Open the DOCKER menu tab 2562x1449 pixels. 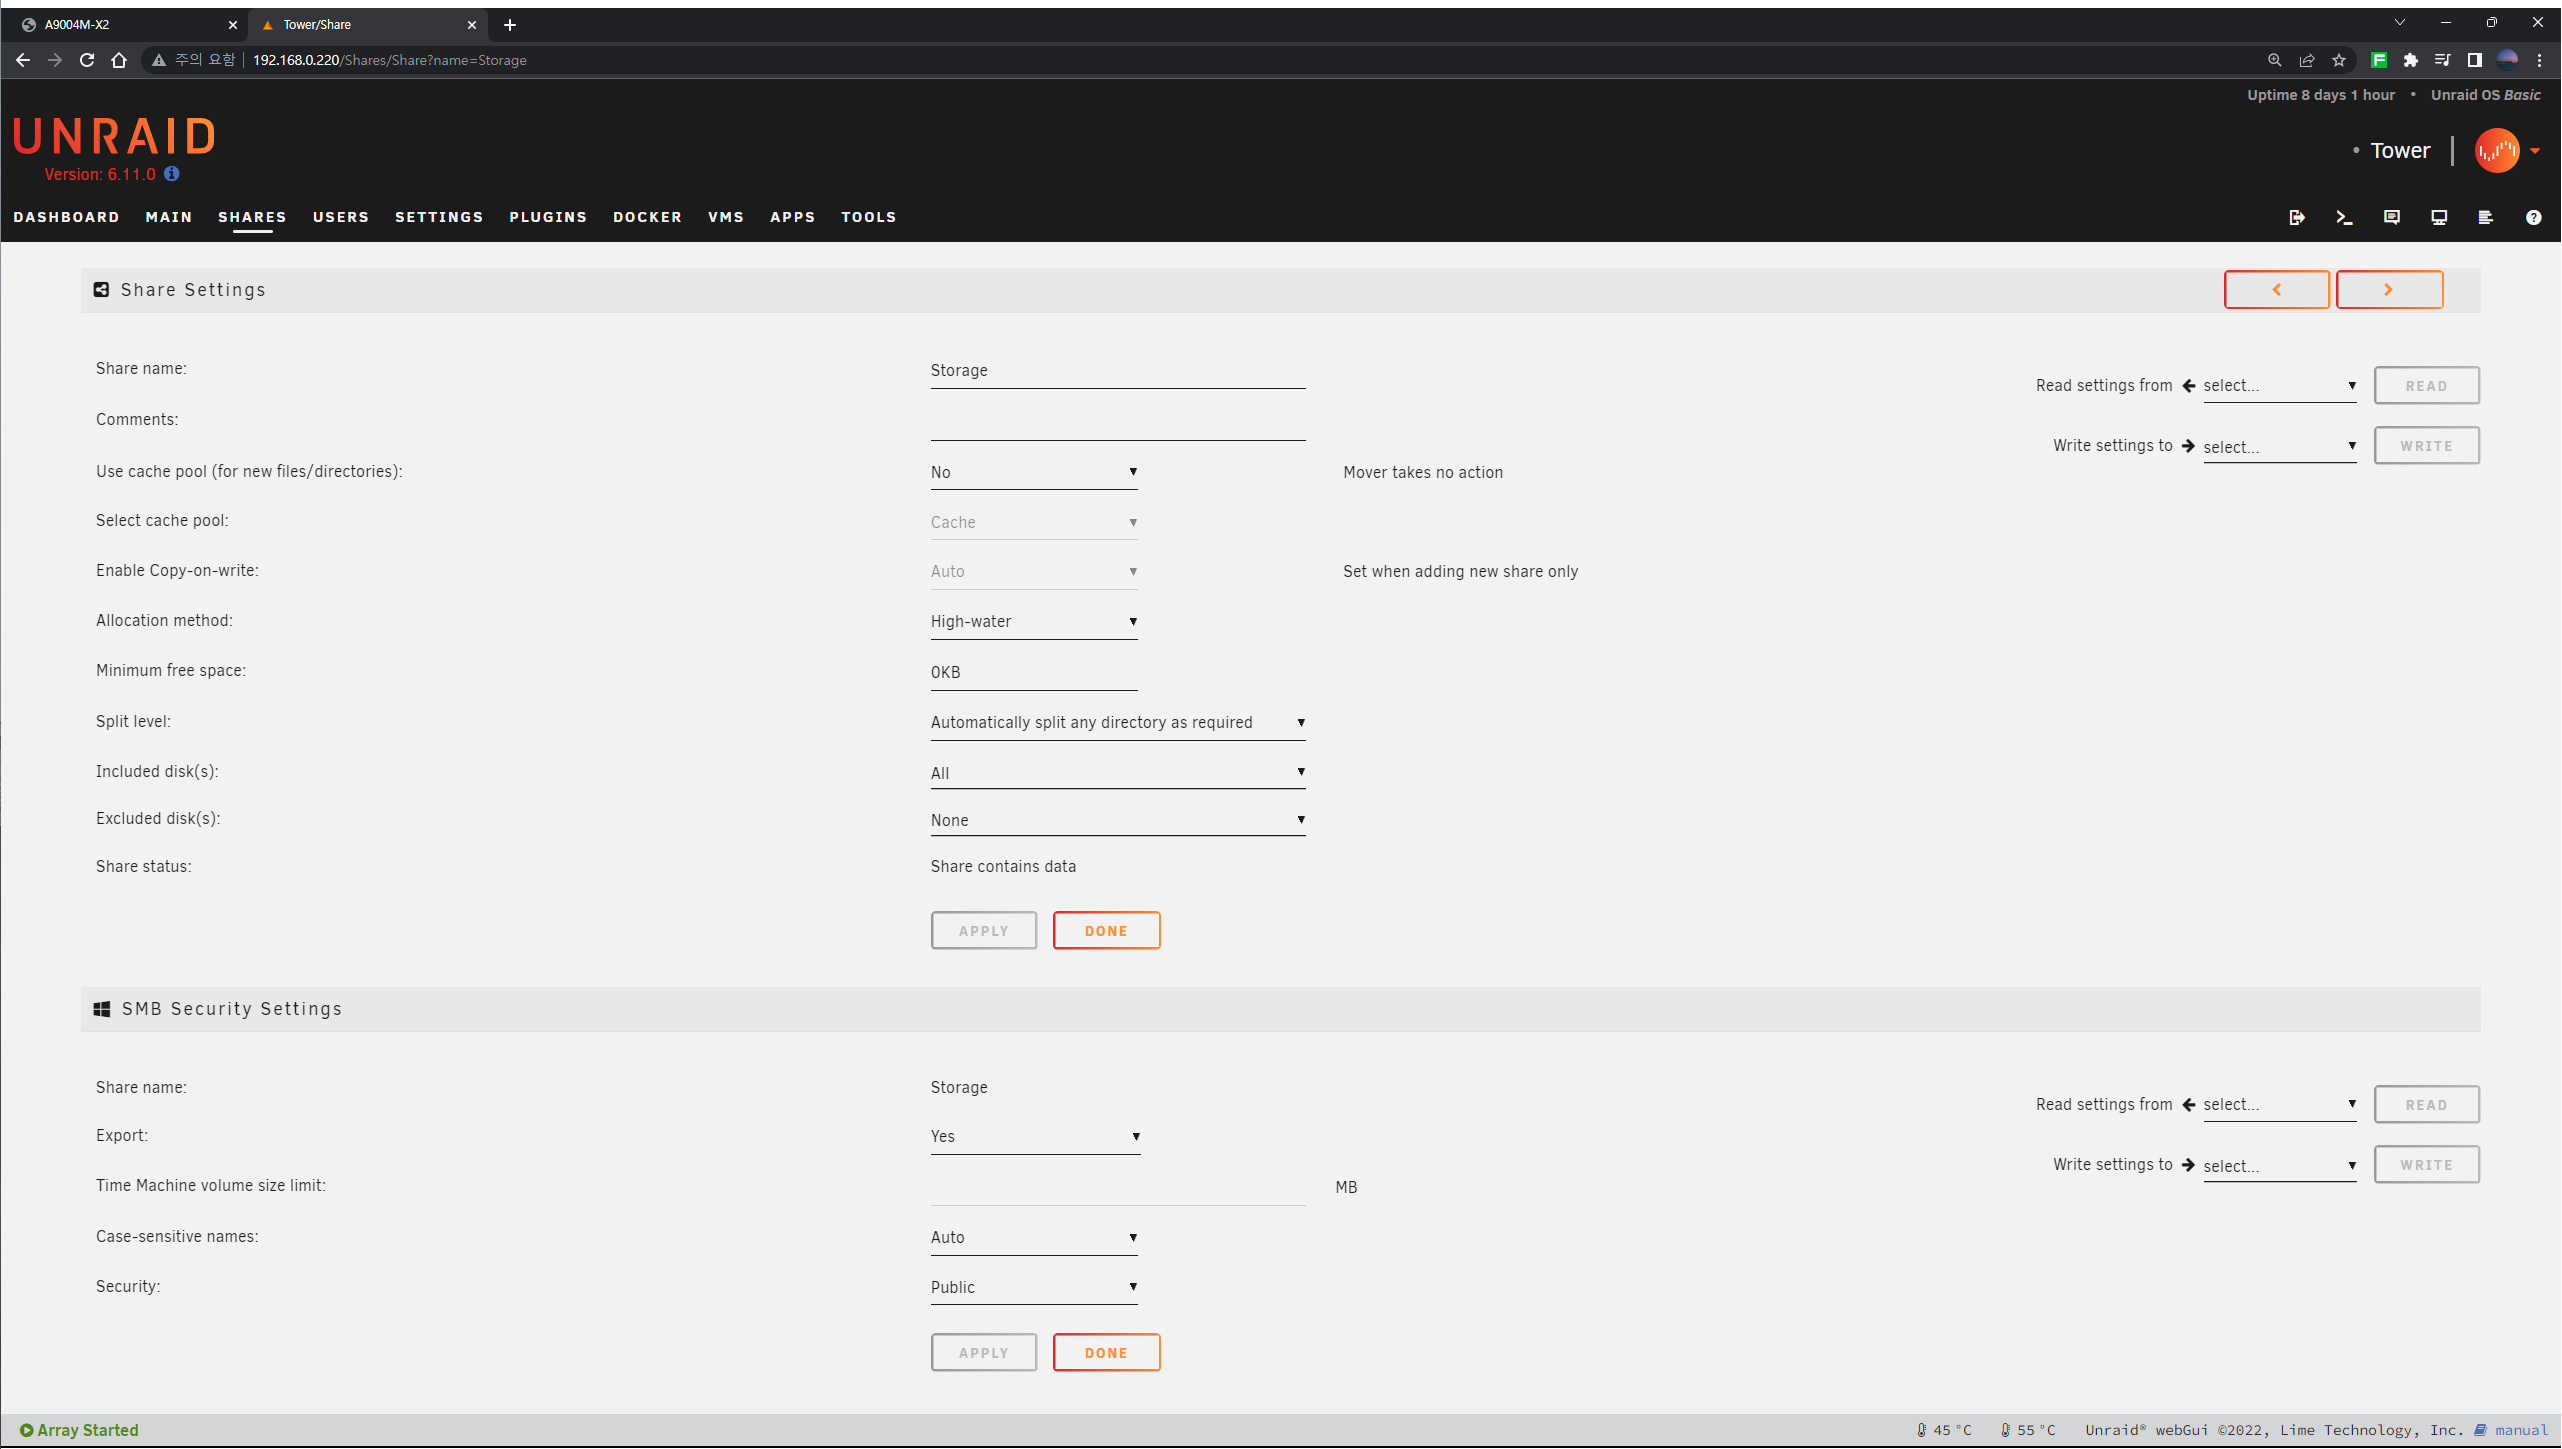tap(647, 217)
